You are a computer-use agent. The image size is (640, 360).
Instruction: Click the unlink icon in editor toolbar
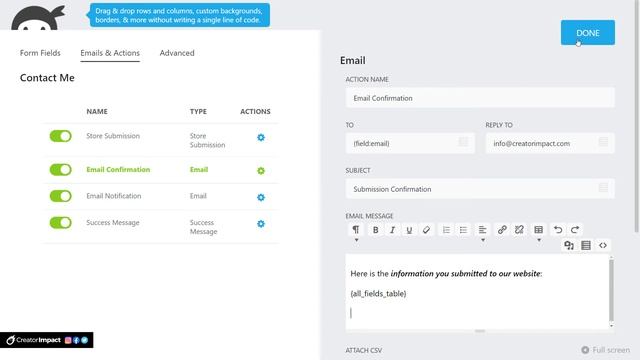[519, 230]
